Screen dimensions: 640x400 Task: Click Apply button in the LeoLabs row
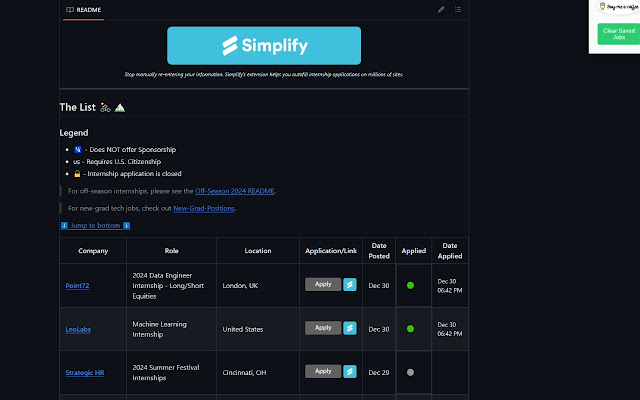pos(323,328)
